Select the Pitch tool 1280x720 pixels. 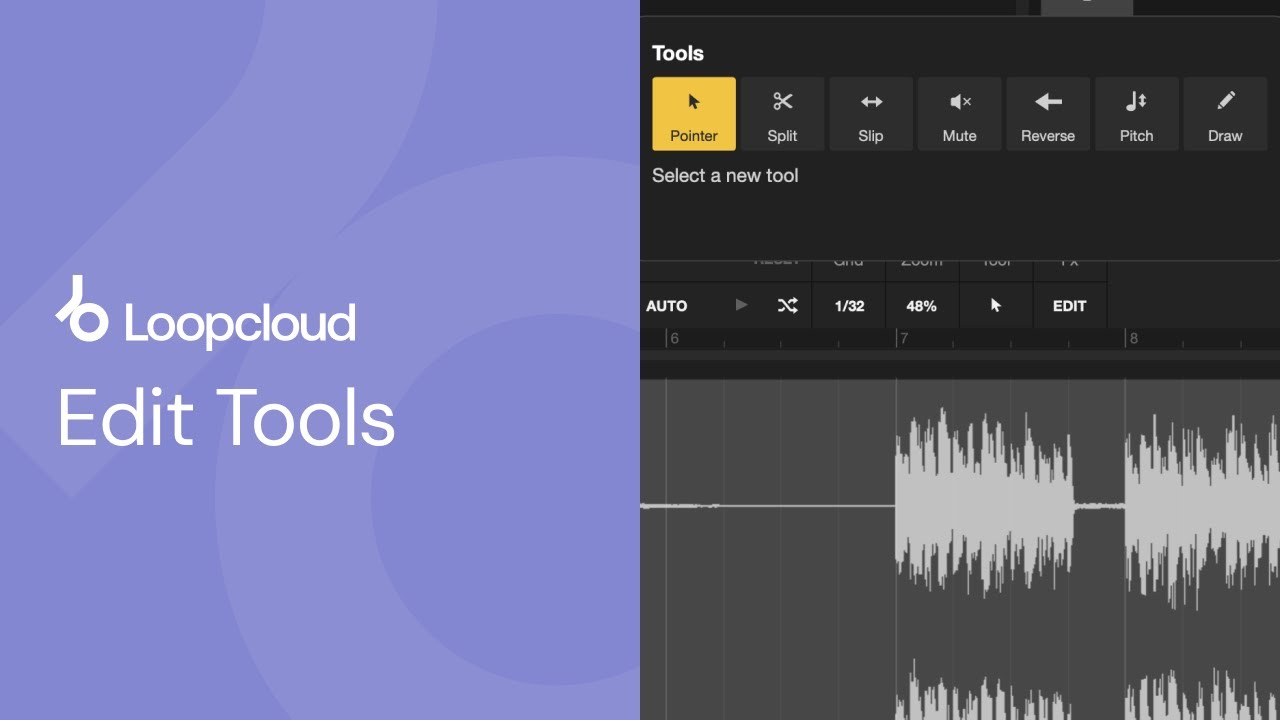(x=1136, y=114)
